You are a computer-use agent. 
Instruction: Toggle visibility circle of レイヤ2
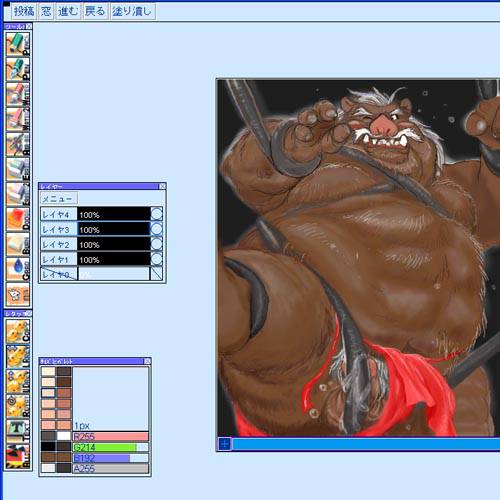tap(157, 244)
